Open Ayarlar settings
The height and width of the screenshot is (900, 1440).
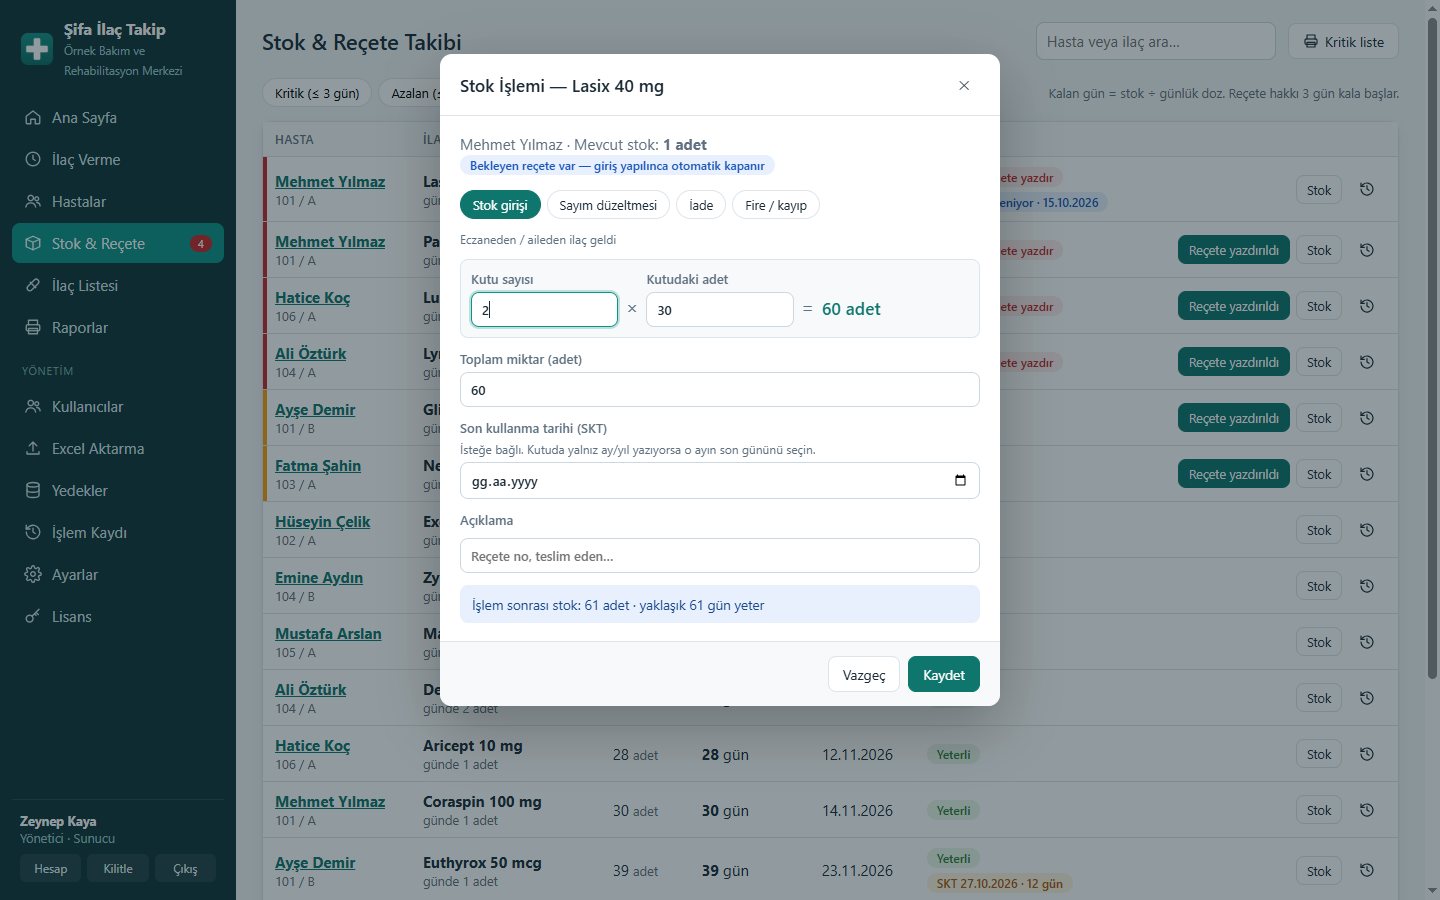(x=118, y=574)
